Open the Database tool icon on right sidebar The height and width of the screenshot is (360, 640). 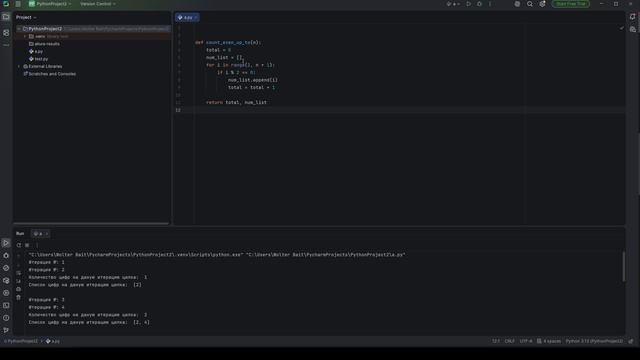pos(633,29)
